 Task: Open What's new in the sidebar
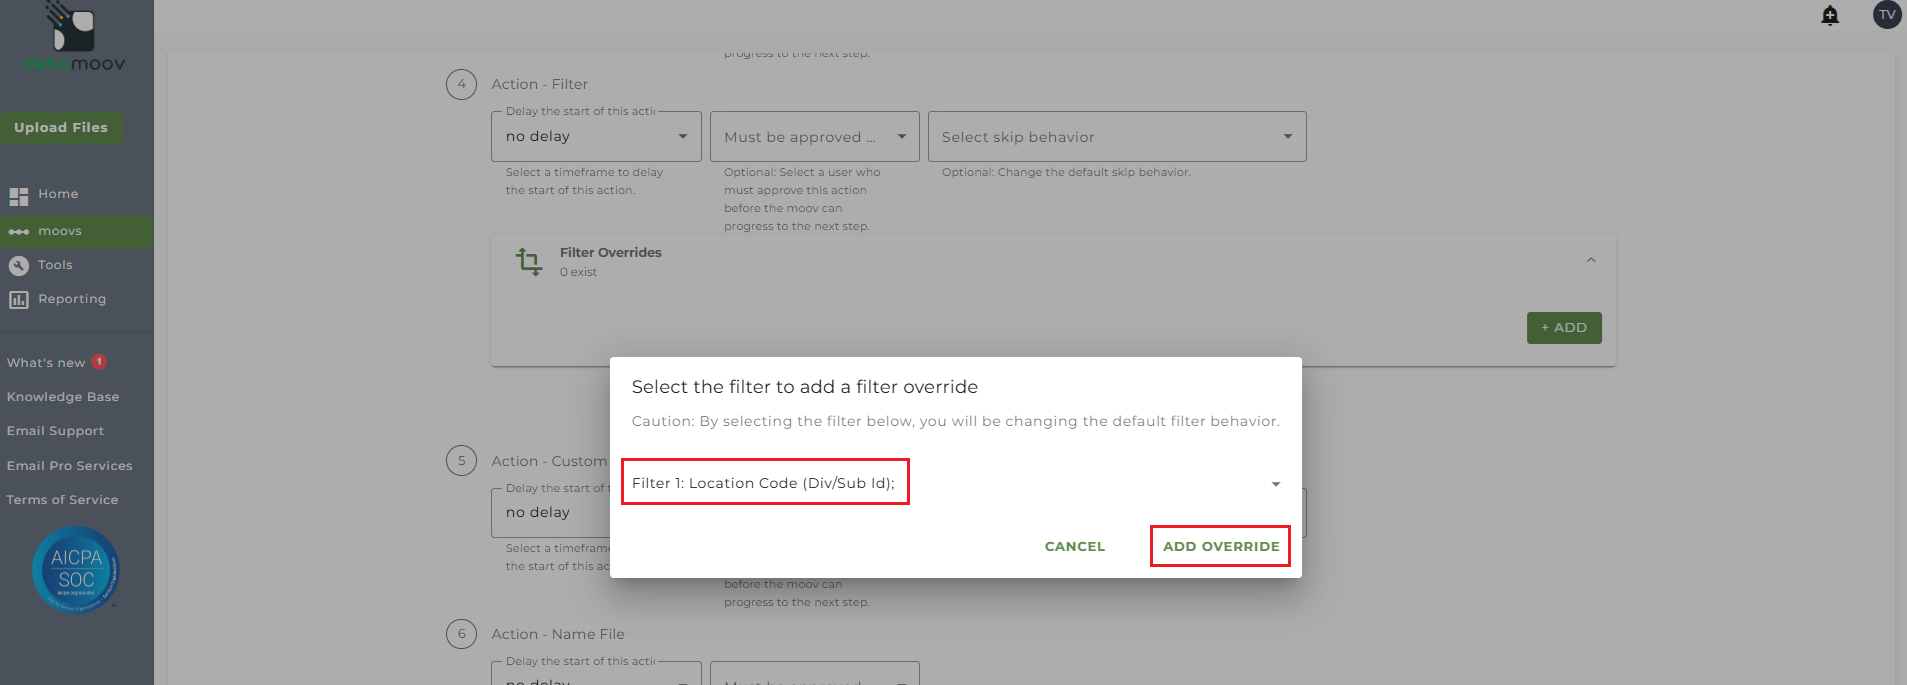pos(46,363)
